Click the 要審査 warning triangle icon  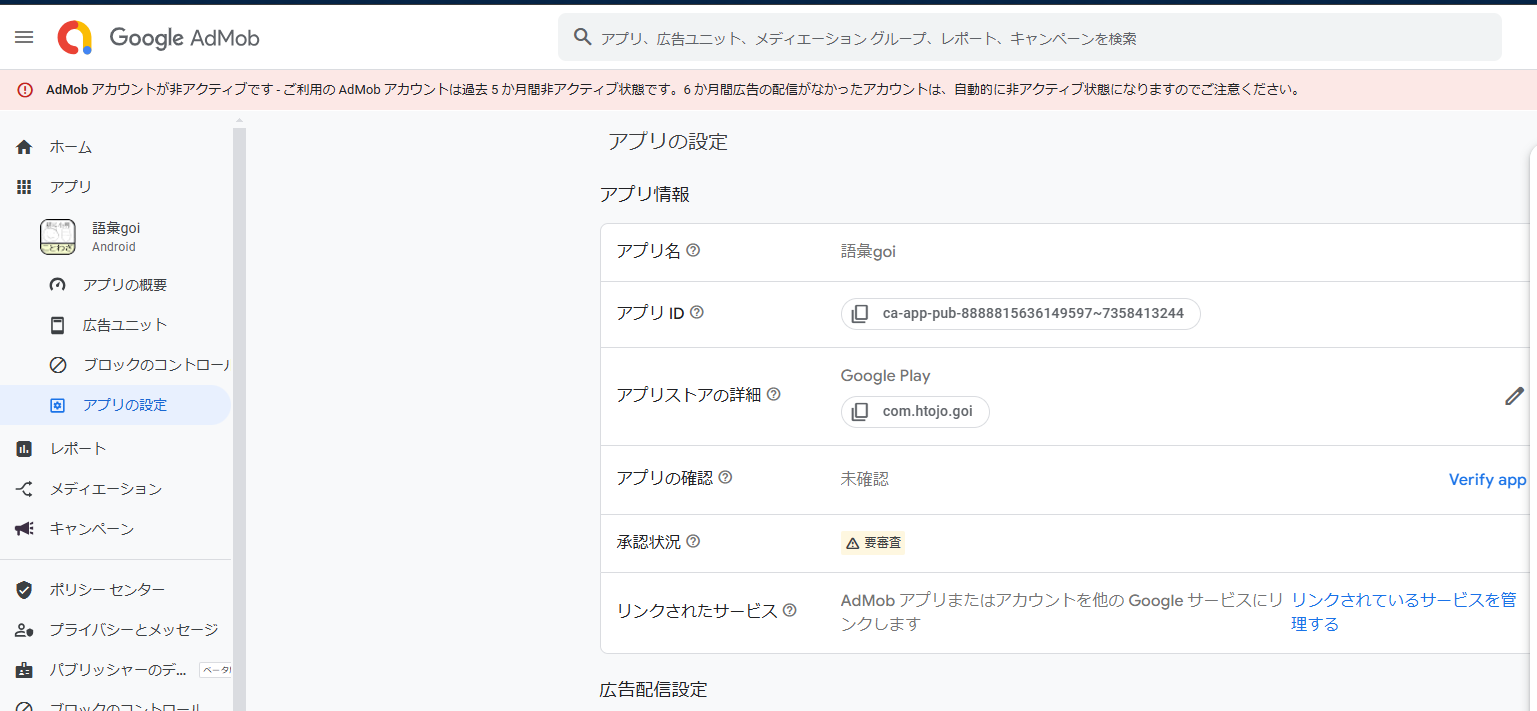click(x=853, y=543)
